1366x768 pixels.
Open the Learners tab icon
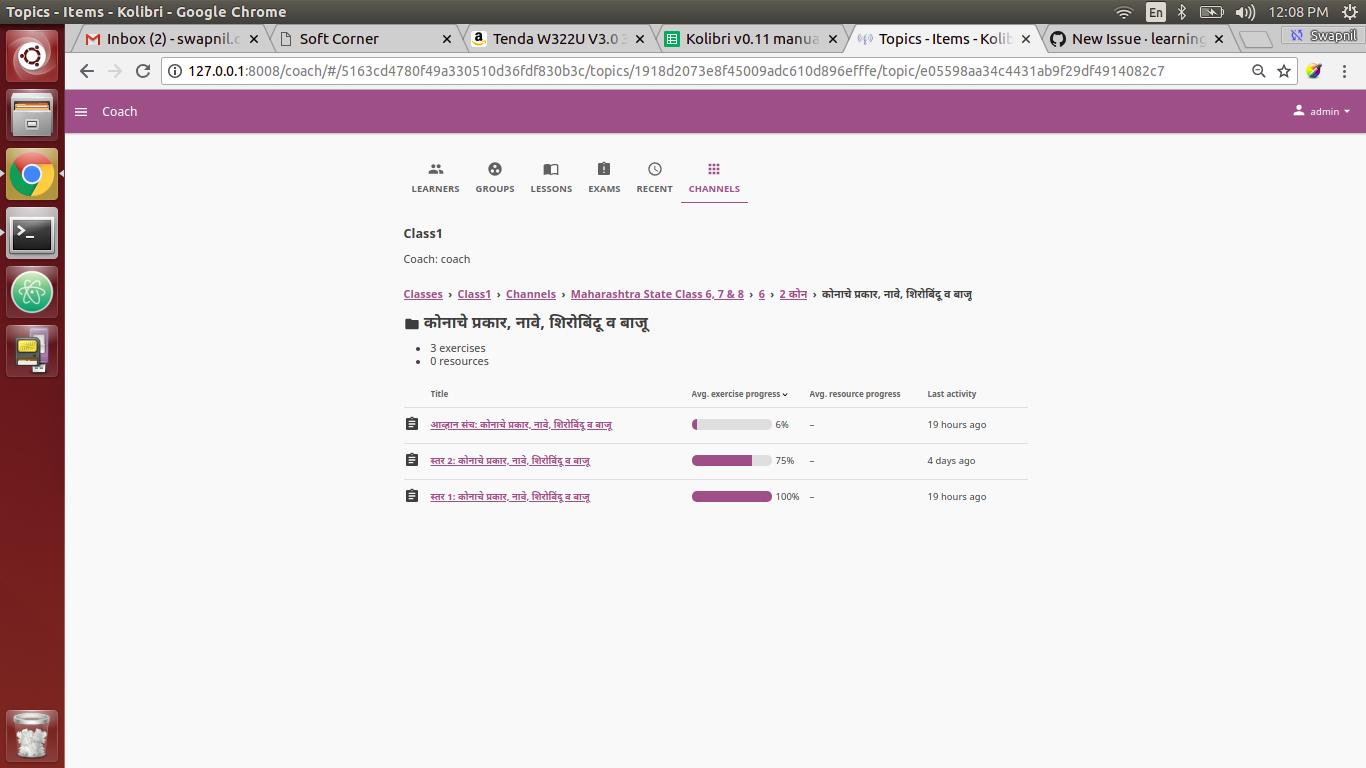(x=435, y=170)
